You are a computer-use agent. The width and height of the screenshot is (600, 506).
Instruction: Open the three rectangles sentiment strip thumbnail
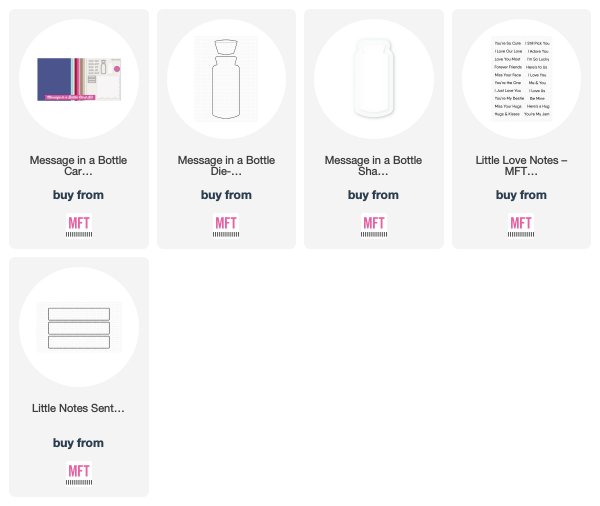pos(79,327)
